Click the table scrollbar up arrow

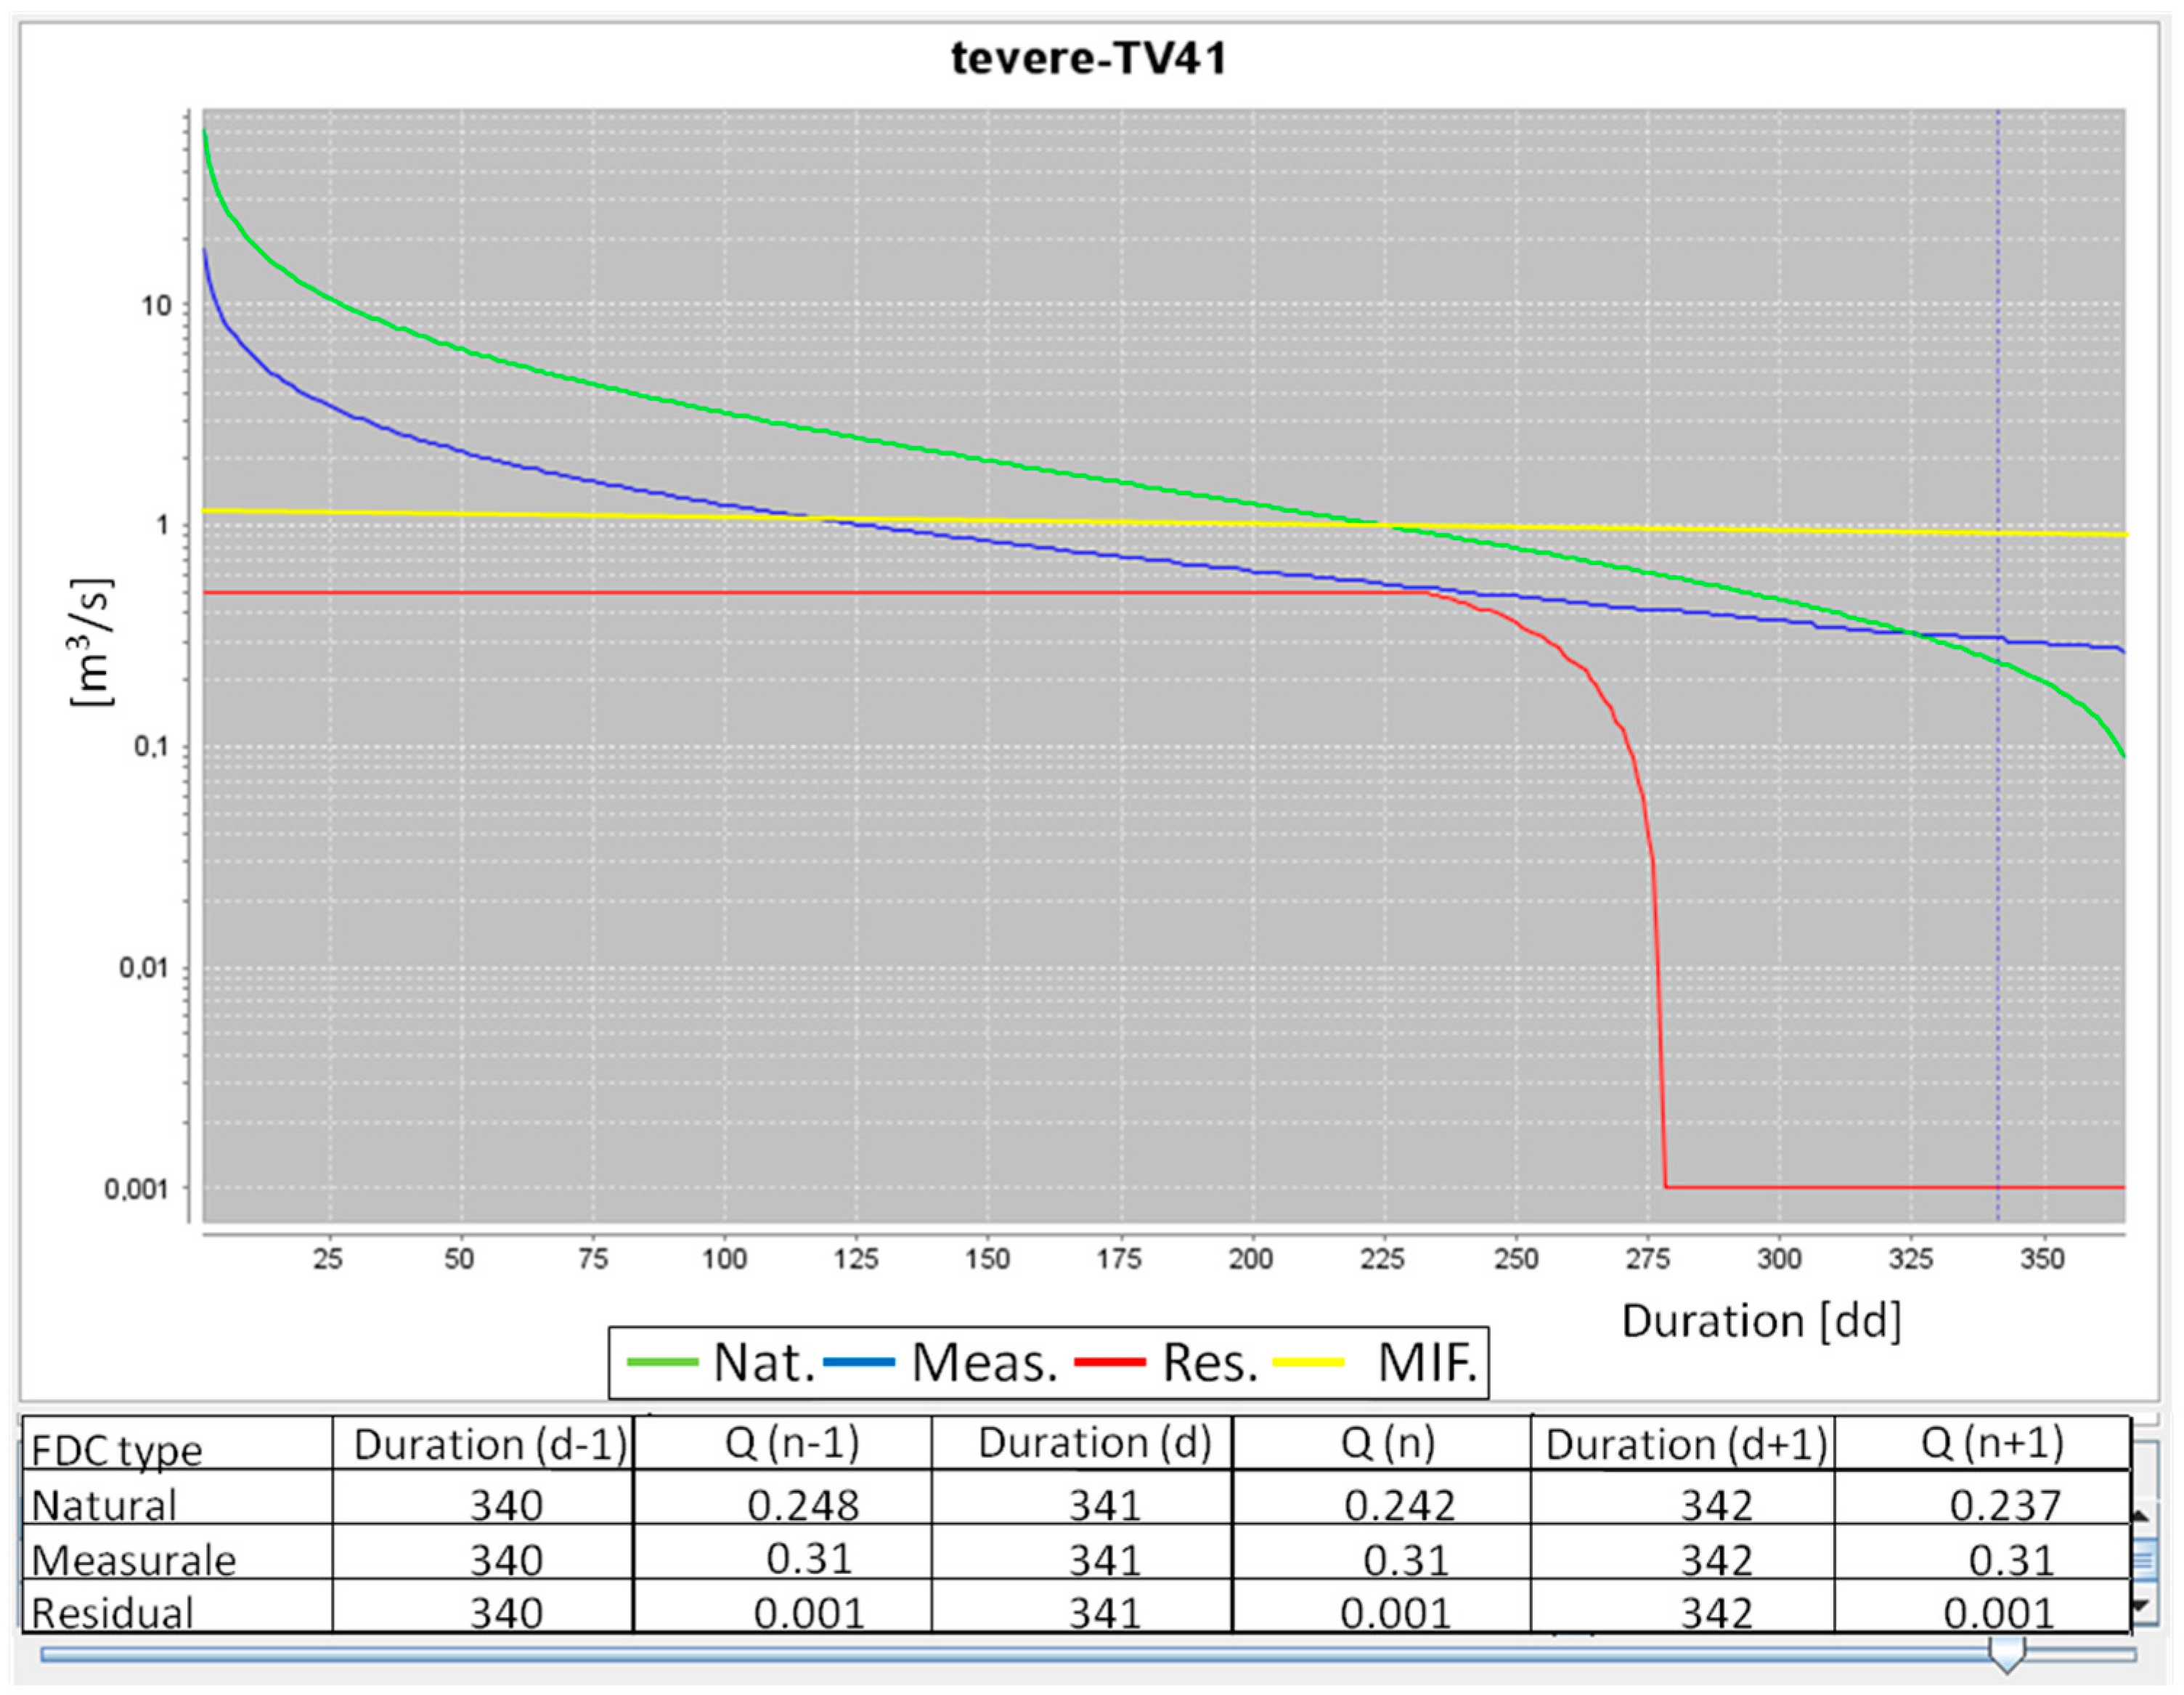[2142, 1516]
